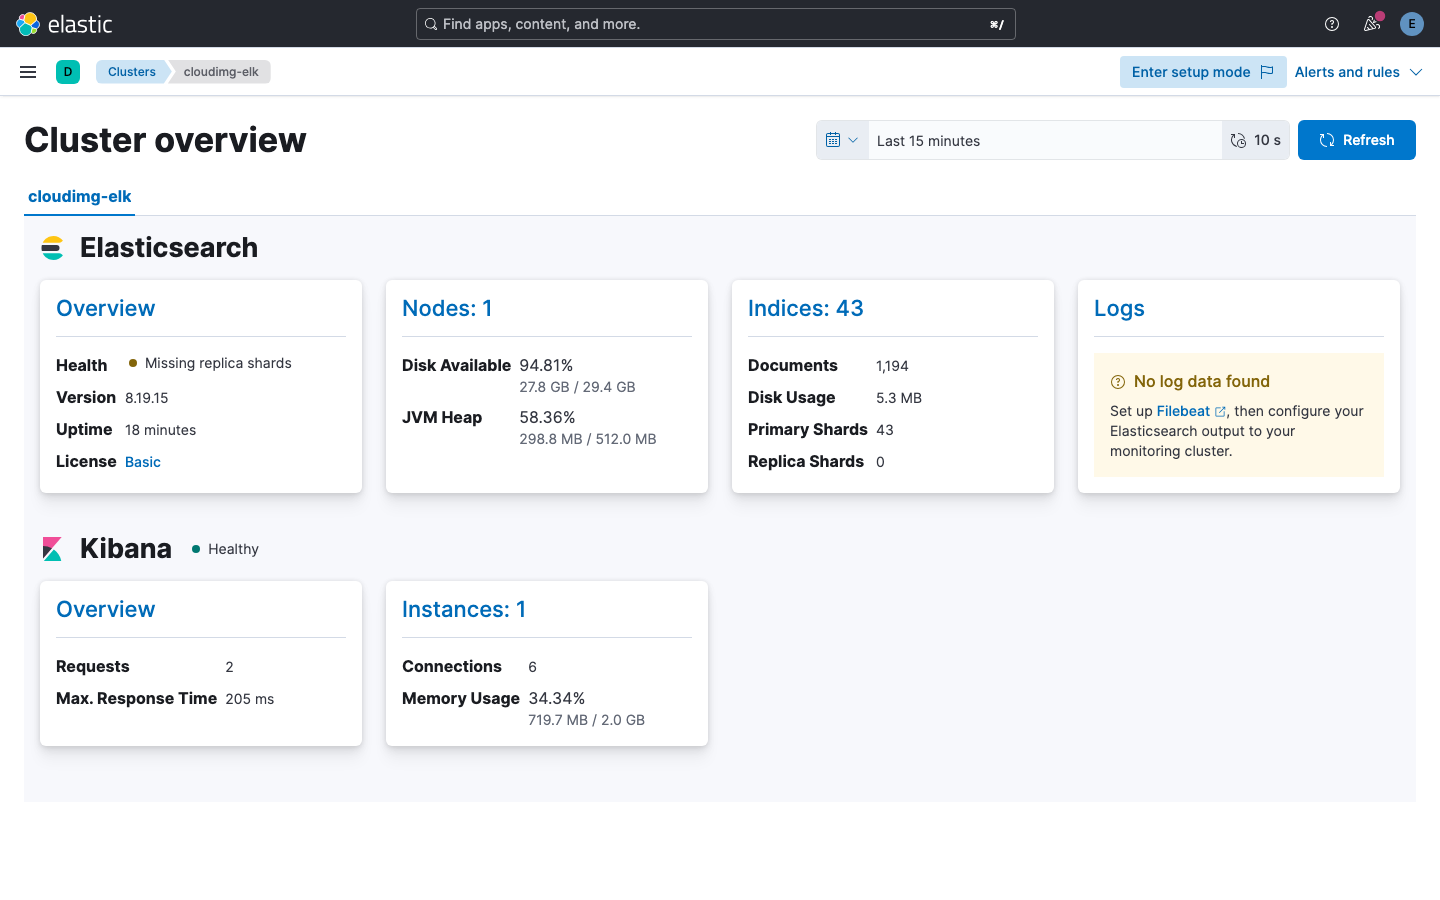
Task: Open the Elasticsearch Overview link
Action: (106, 308)
